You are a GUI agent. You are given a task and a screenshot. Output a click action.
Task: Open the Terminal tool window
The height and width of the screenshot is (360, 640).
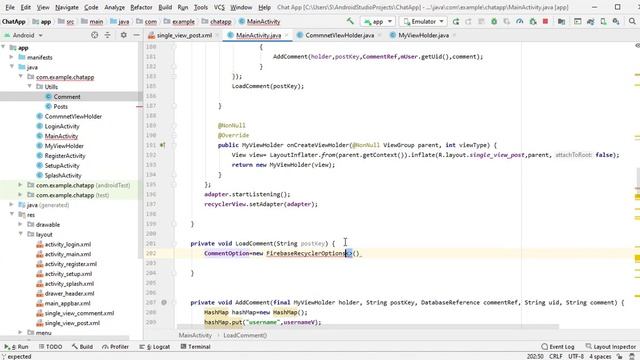196,347
